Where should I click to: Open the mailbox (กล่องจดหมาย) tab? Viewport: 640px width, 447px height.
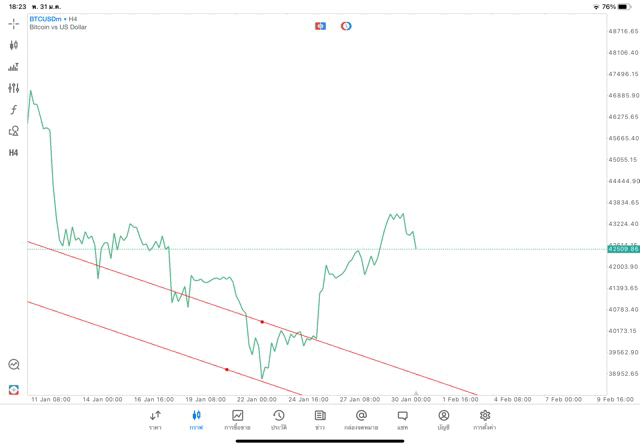(361, 419)
